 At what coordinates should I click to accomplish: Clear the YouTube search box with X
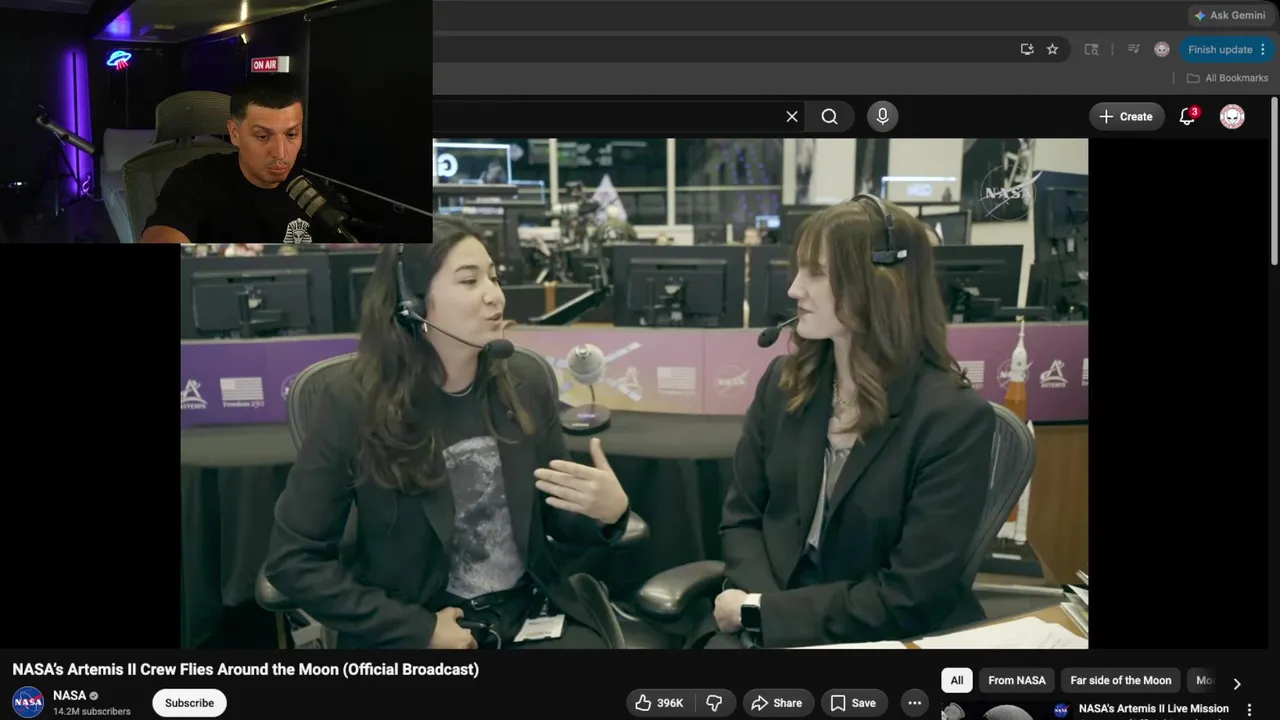792,117
